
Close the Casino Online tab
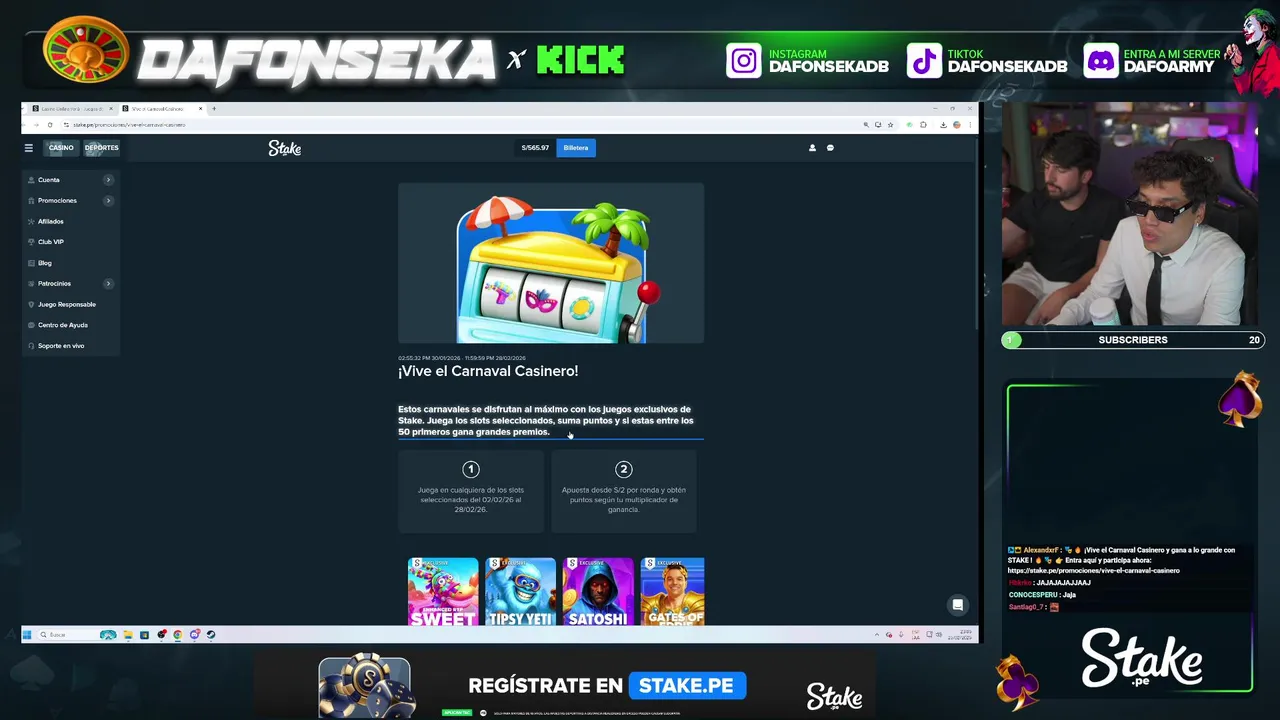[x=110, y=108]
